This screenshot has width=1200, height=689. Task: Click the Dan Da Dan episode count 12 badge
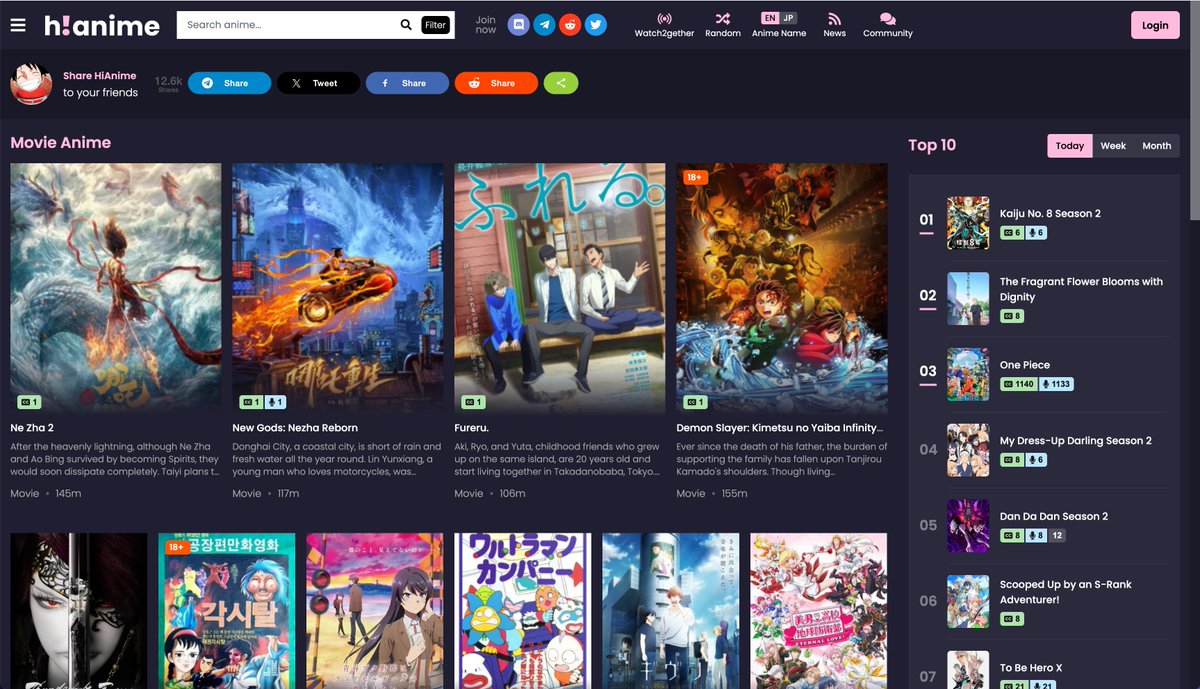tap(1058, 535)
